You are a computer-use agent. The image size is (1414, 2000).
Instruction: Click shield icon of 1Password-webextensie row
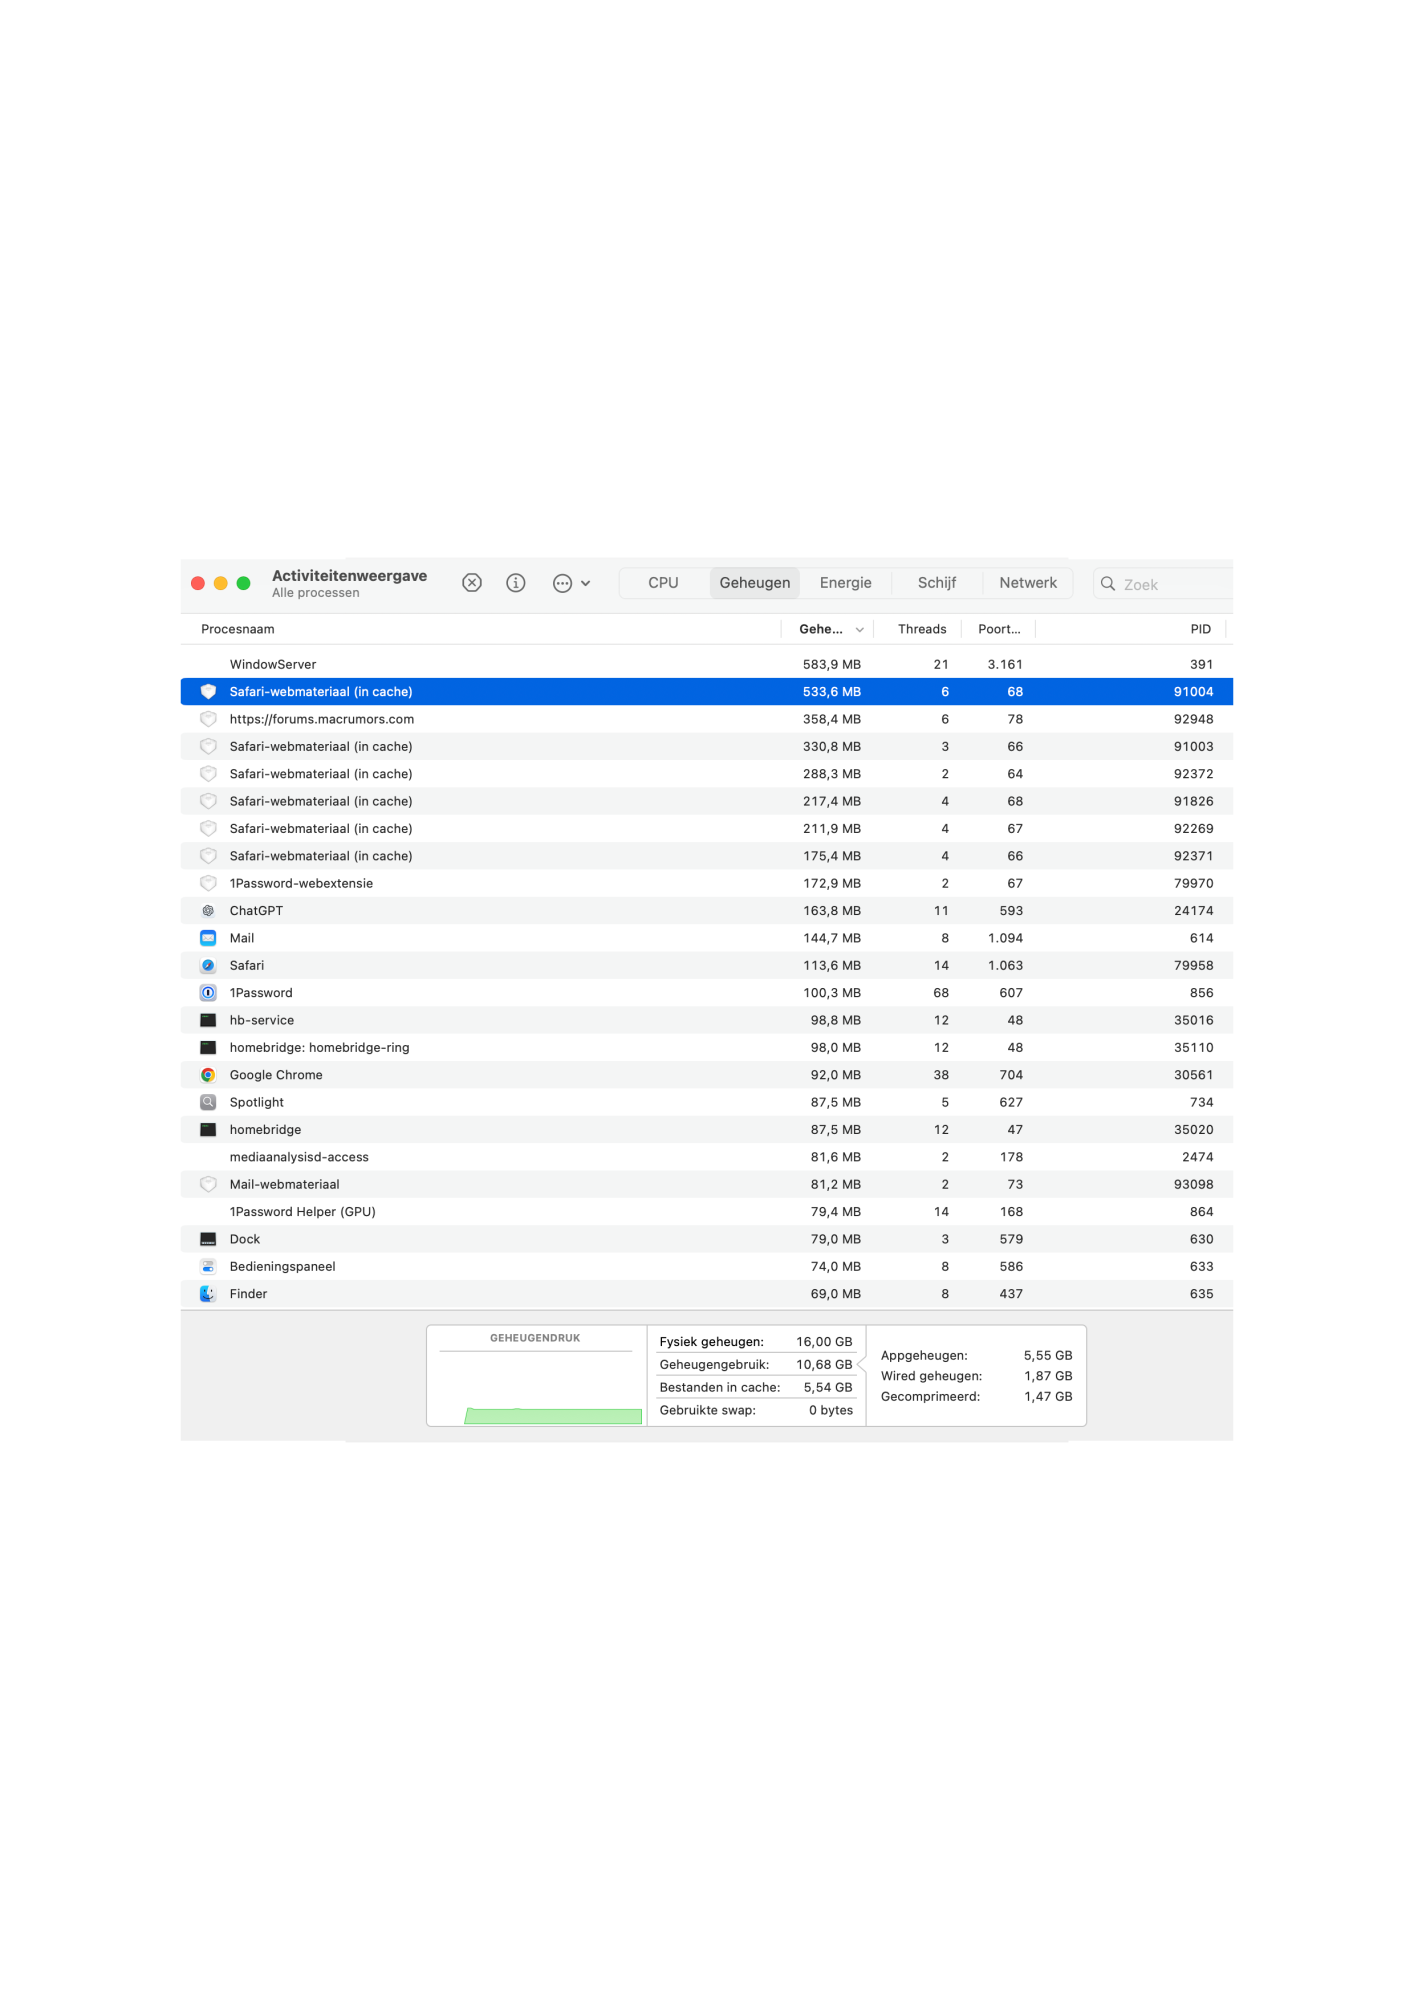208,883
